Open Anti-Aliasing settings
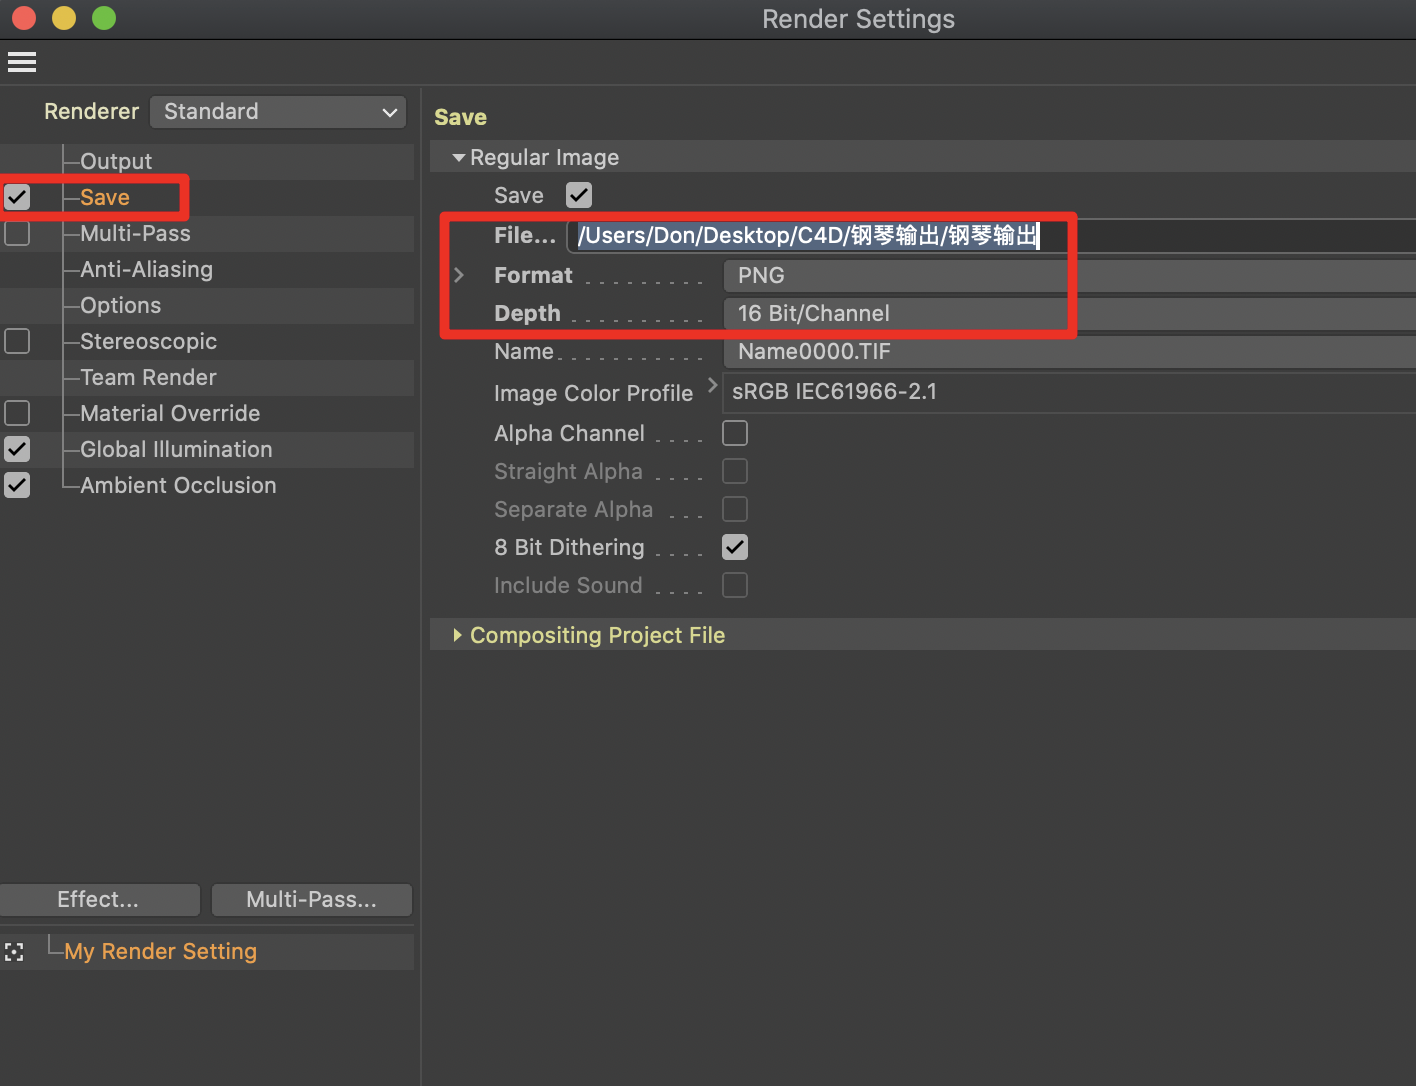 pyautogui.click(x=146, y=269)
